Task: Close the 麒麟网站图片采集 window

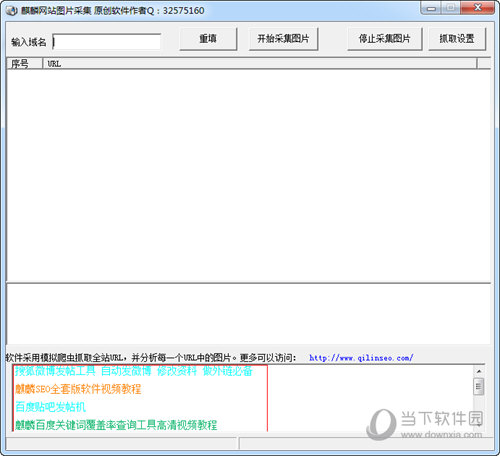Action: (477, 8)
